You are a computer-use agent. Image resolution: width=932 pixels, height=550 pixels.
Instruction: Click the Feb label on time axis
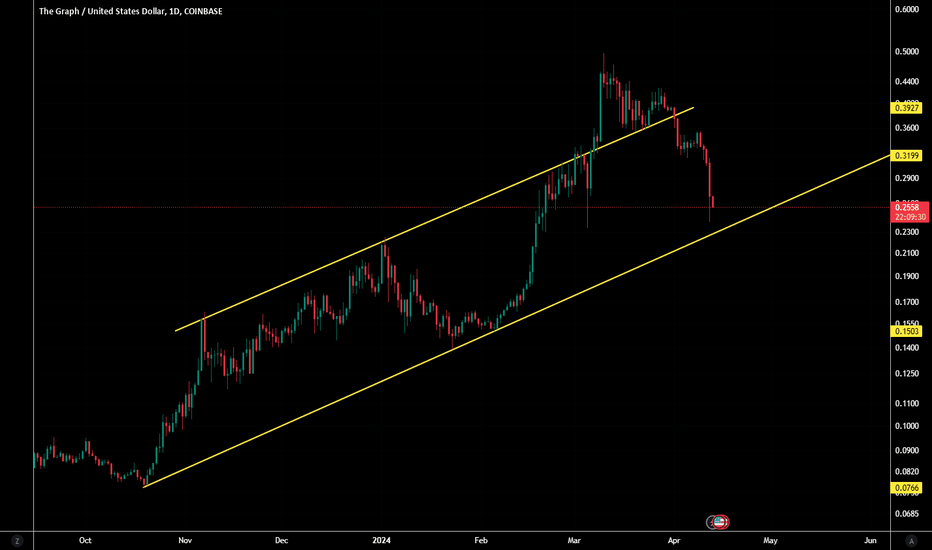pos(481,540)
